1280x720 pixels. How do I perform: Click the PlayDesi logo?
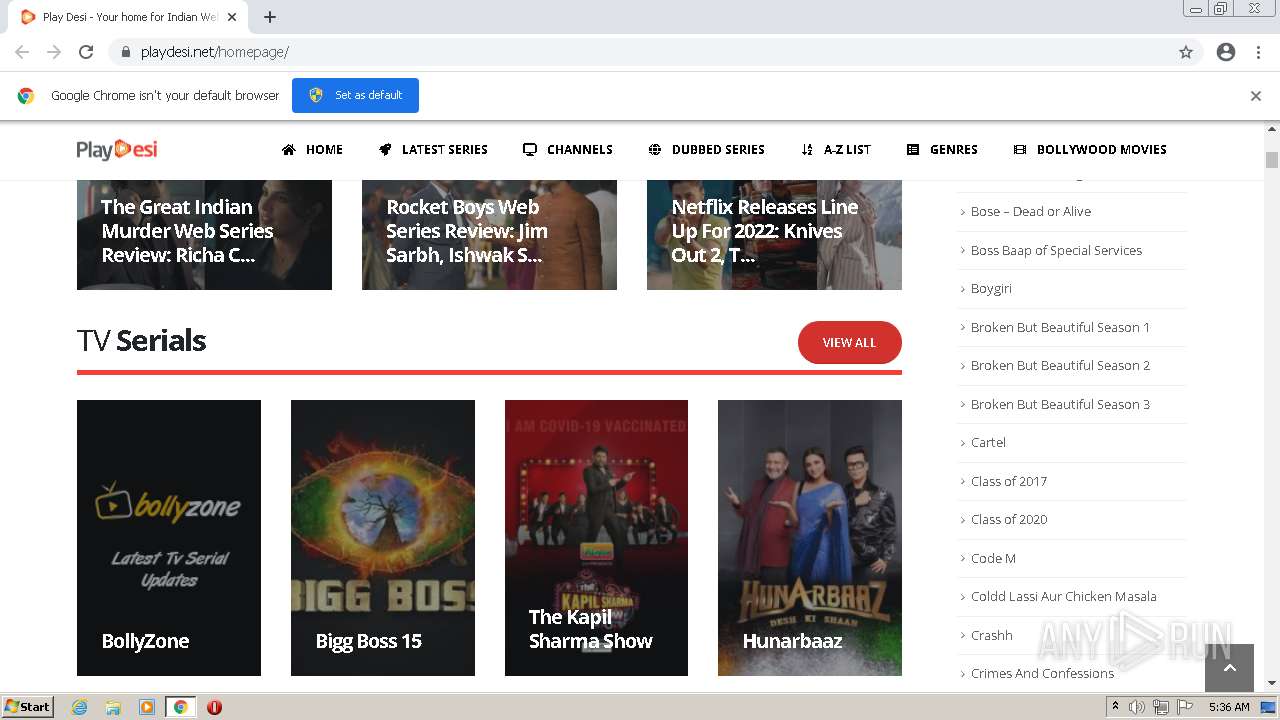(117, 150)
